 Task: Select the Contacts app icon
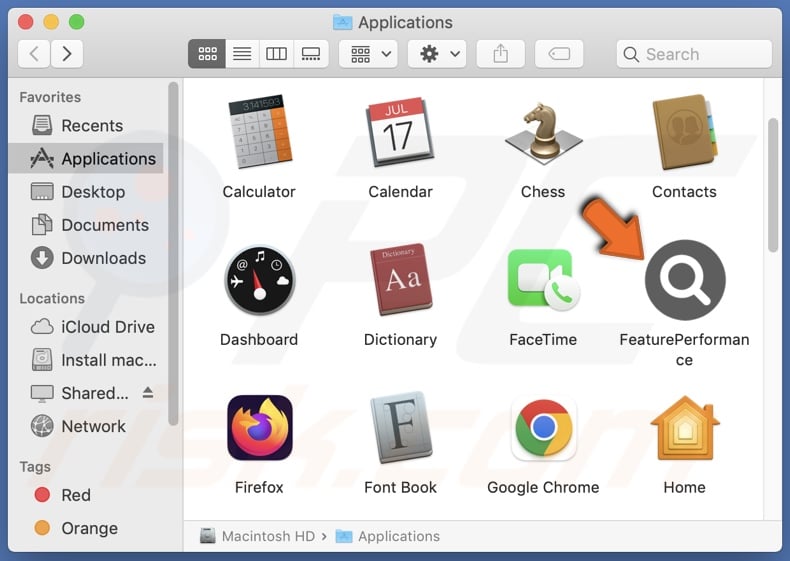click(x=684, y=132)
